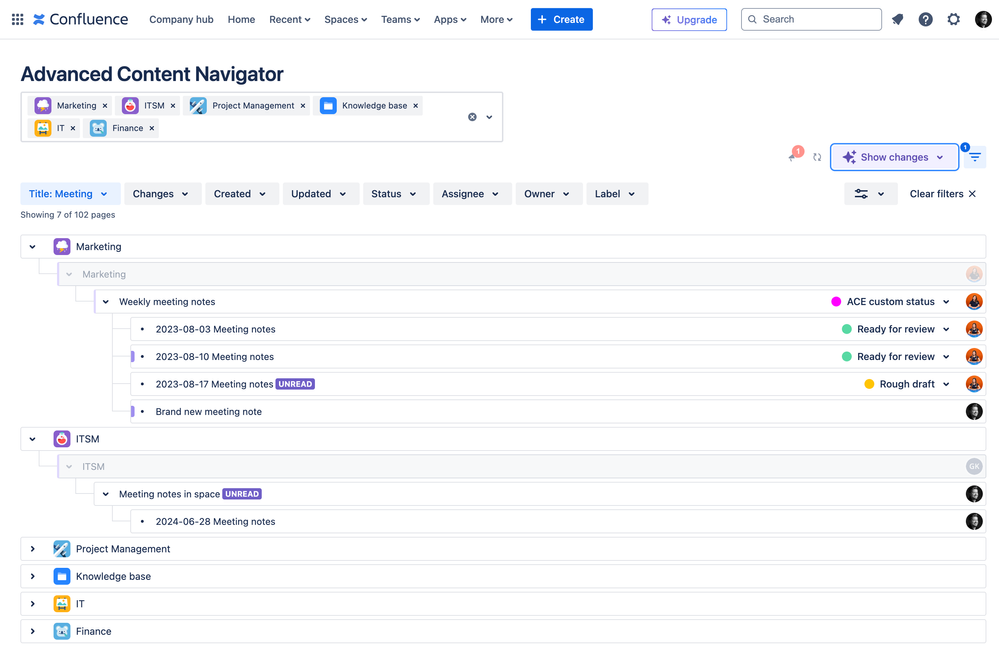This screenshot has height=658, width=999.
Task: Focus the Search input field
Action: pos(811,19)
